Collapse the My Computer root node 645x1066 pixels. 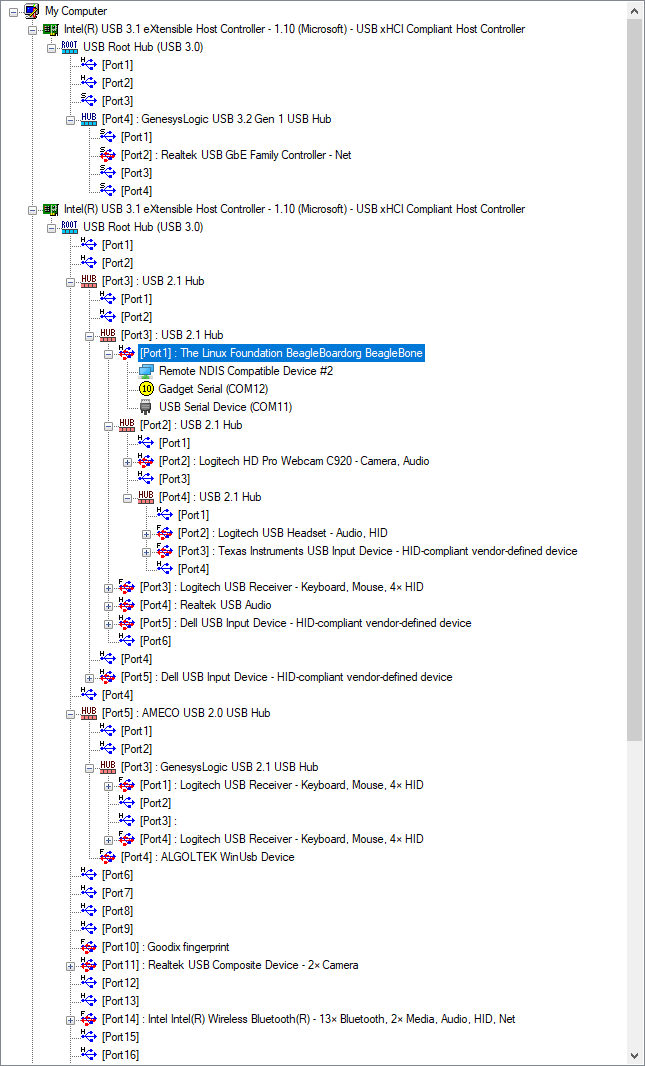pyautogui.click(x=13, y=11)
